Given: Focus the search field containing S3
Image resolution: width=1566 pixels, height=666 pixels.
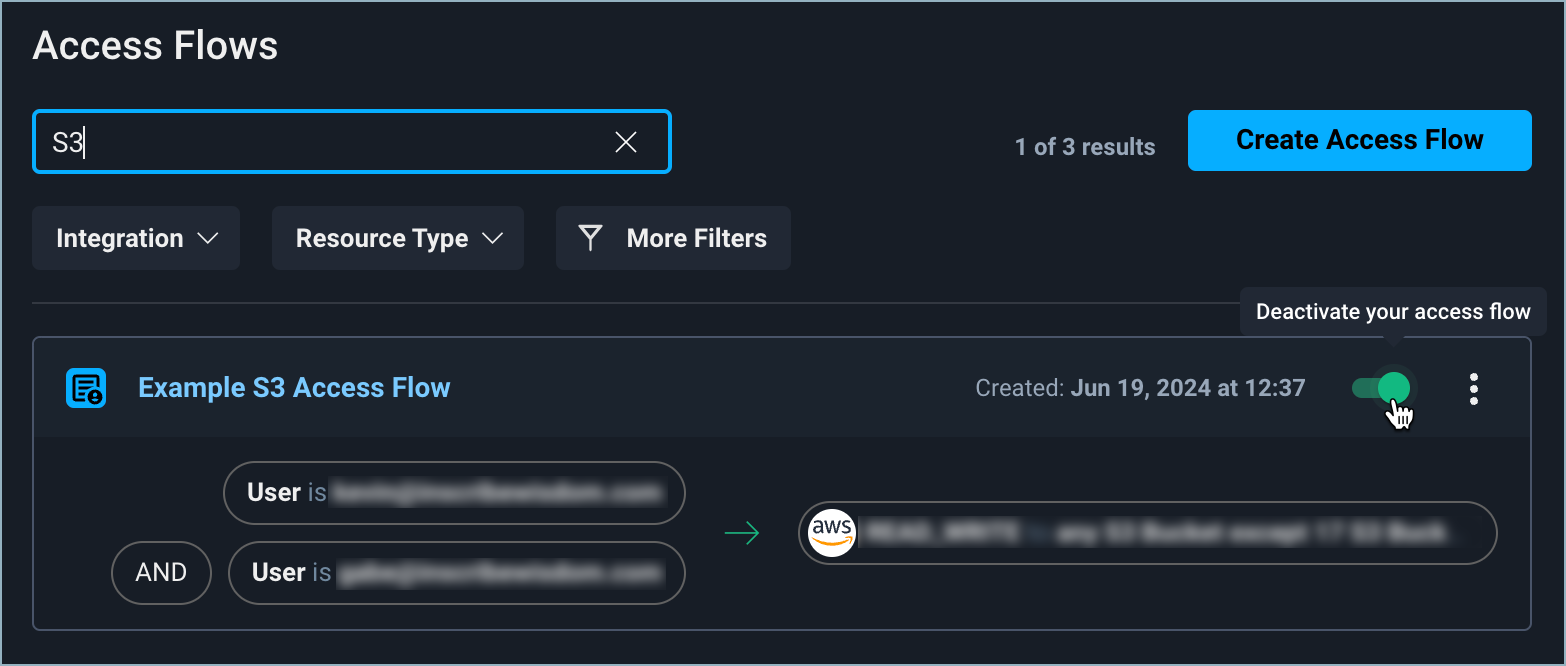Looking at the screenshot, I should coord(330,142).
